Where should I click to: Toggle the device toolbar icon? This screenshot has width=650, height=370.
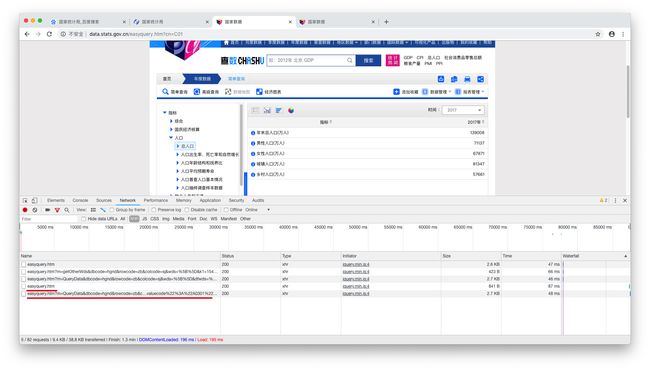[35, 201]
